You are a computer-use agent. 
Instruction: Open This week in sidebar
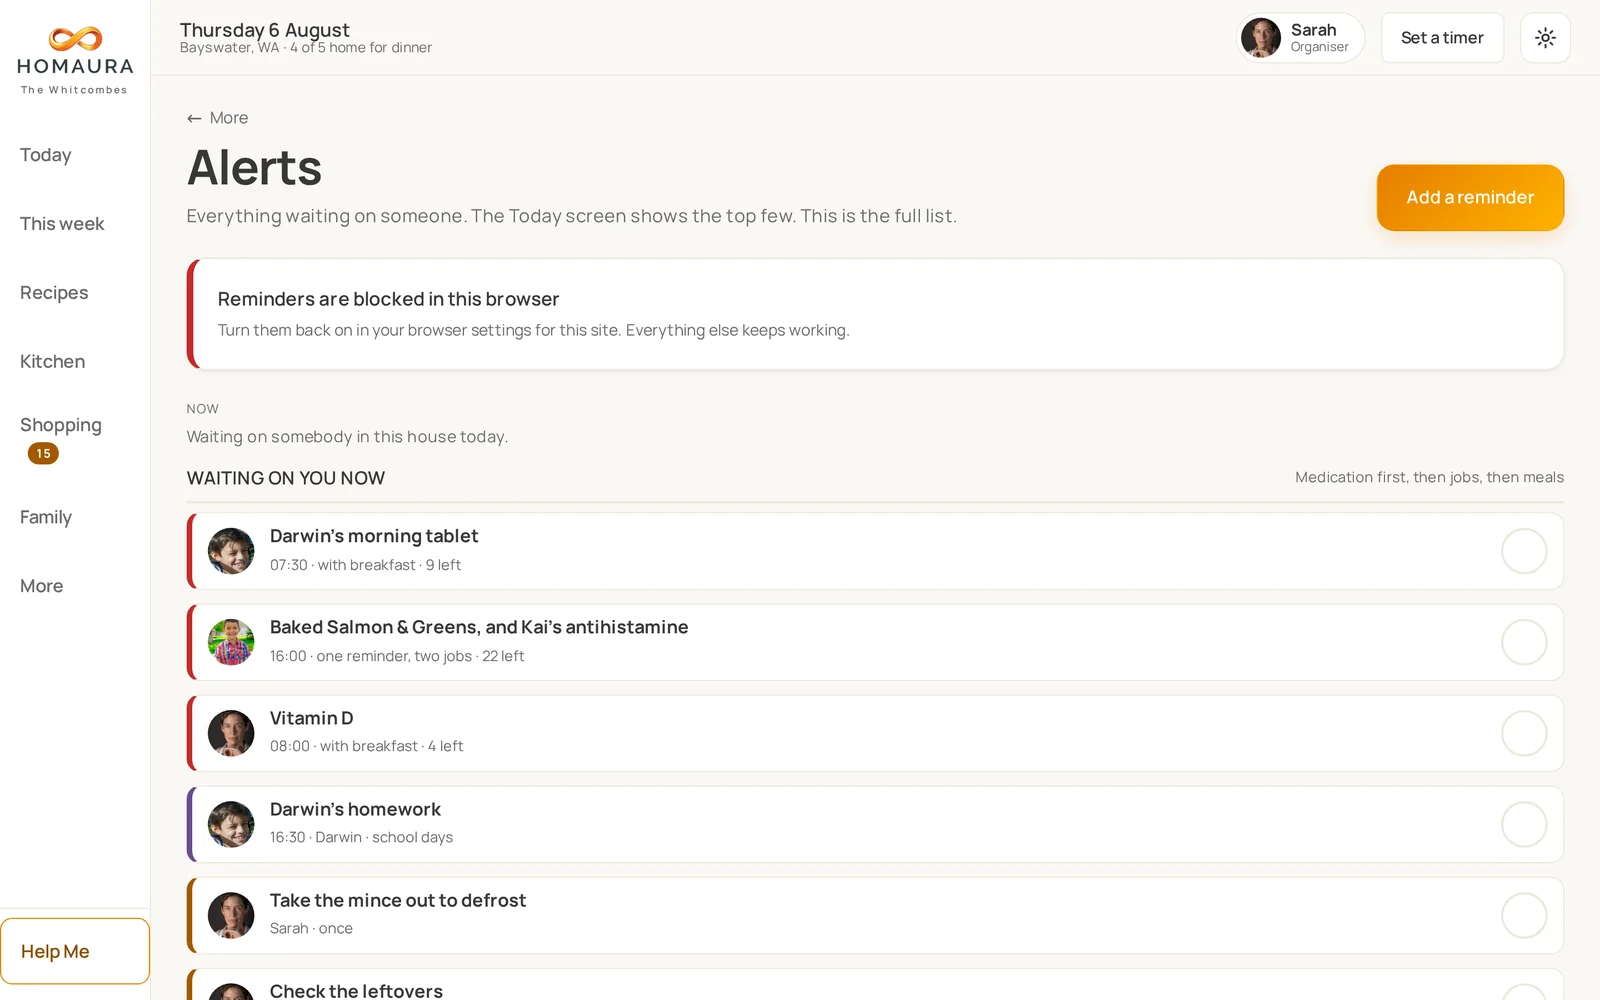62,224
